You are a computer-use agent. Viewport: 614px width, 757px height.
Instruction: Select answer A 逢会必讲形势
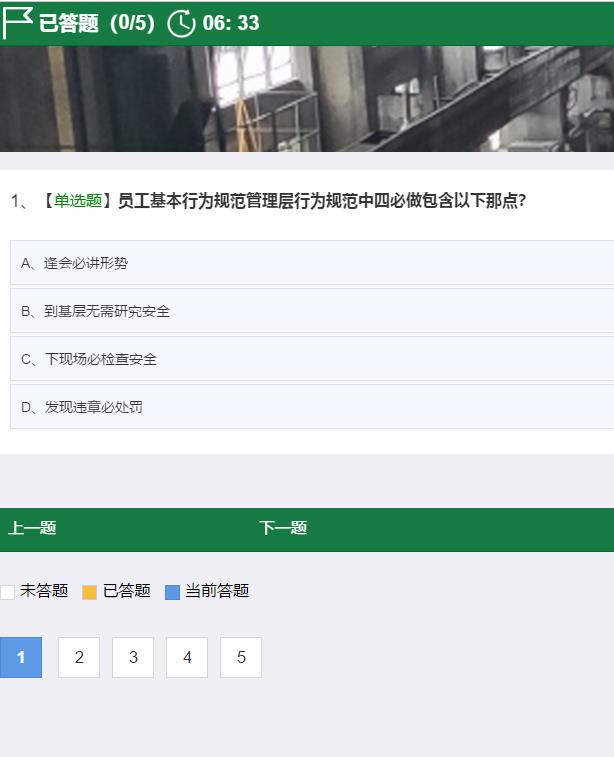click(x=312, y=263)
